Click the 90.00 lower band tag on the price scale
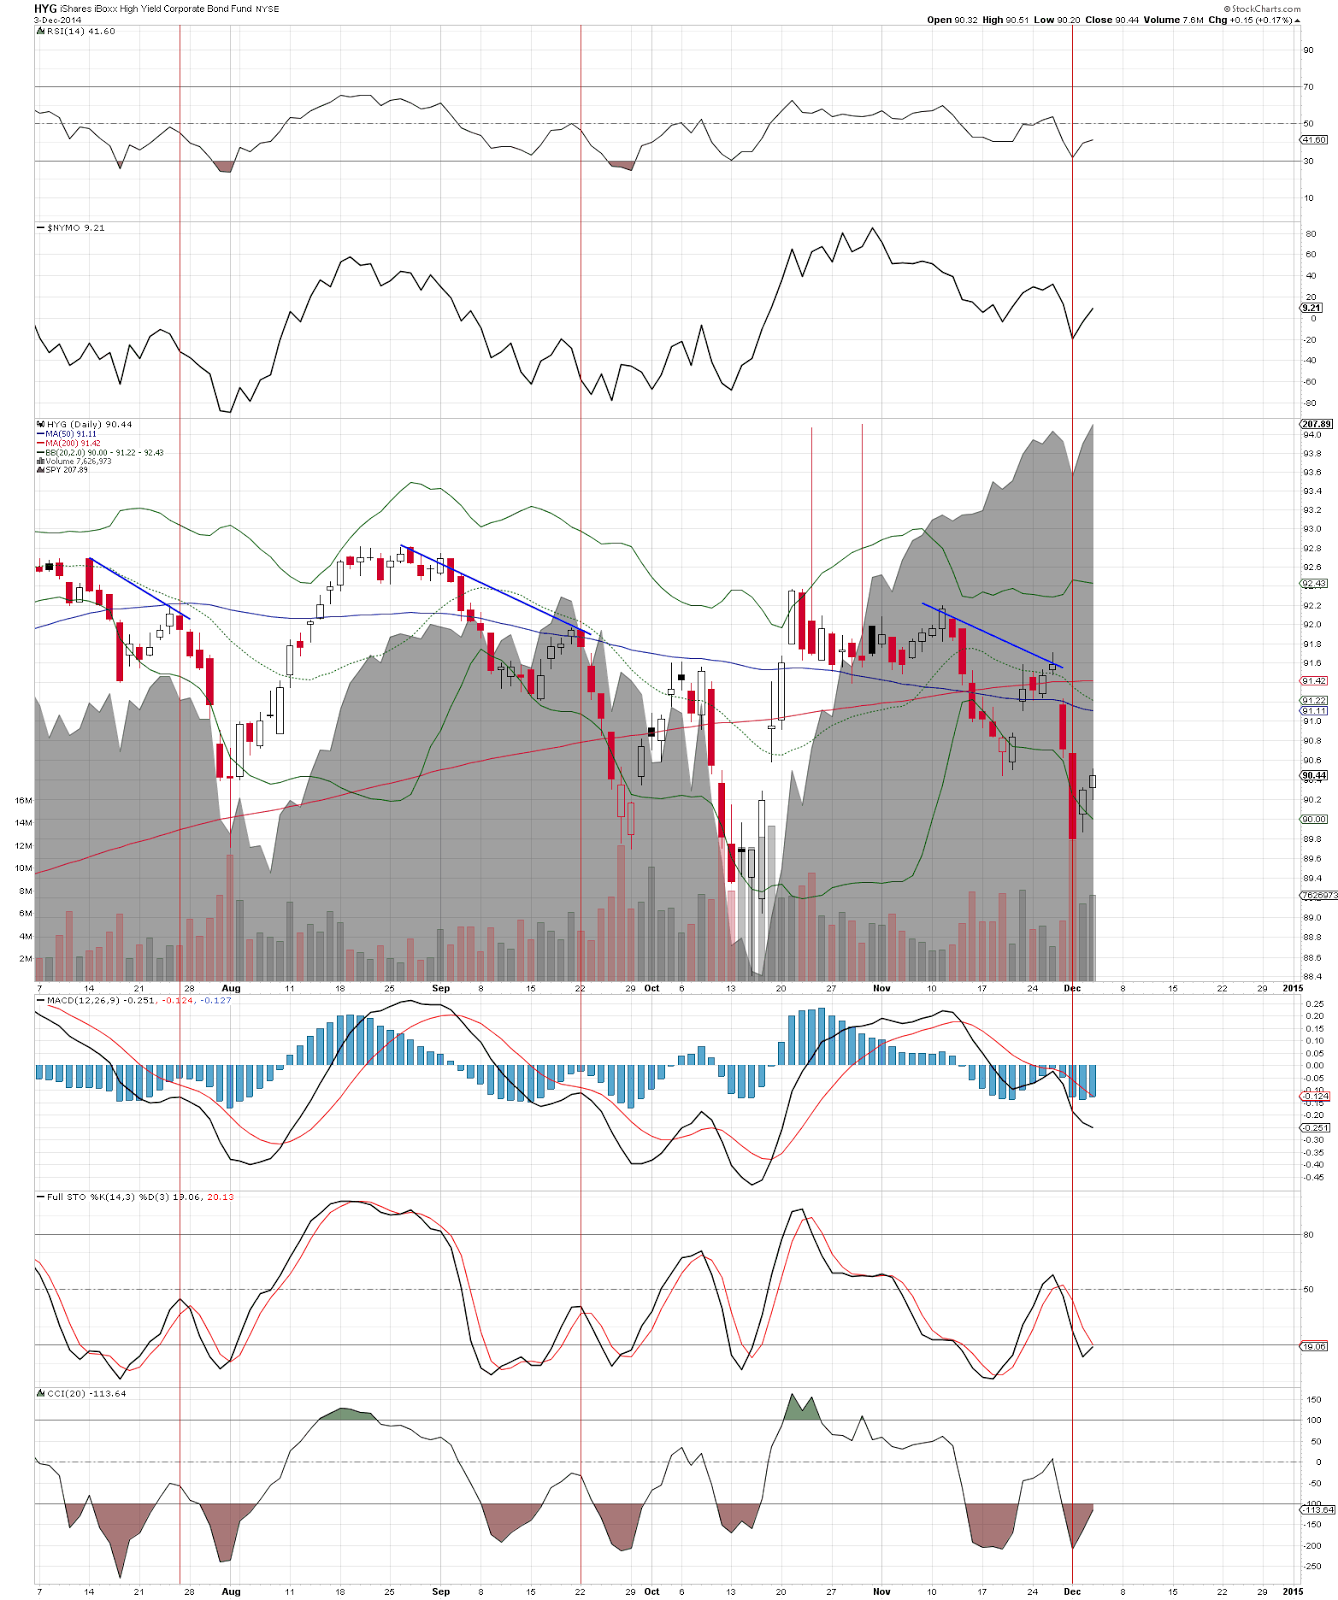 (x=1314, y=819)
